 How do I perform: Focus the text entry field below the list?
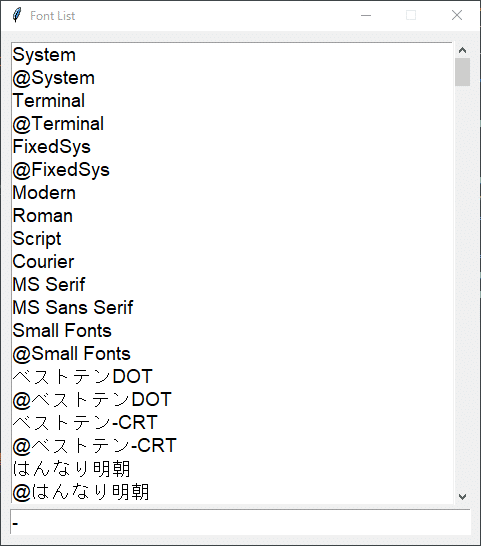click(x=241, y=522)
